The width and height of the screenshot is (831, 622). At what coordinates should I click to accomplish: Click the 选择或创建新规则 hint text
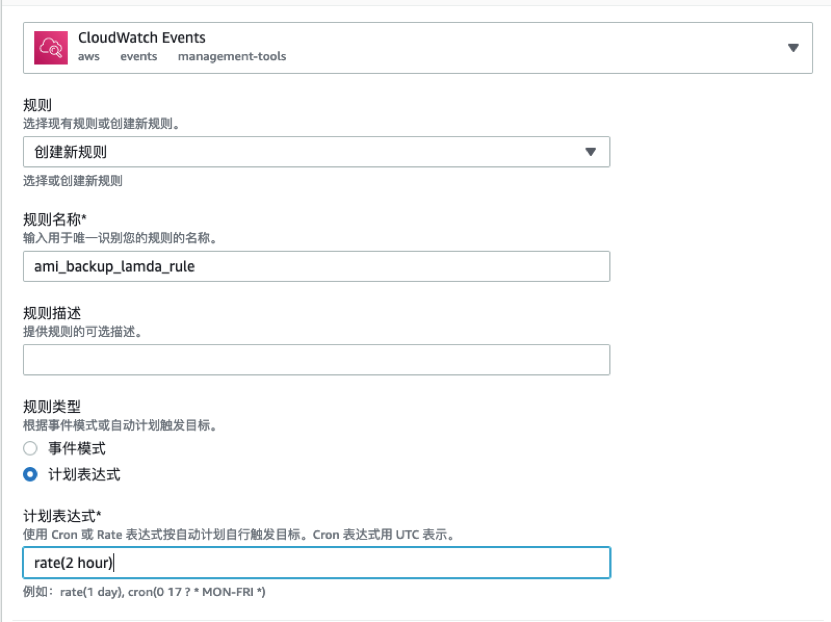tap(73, 181)
